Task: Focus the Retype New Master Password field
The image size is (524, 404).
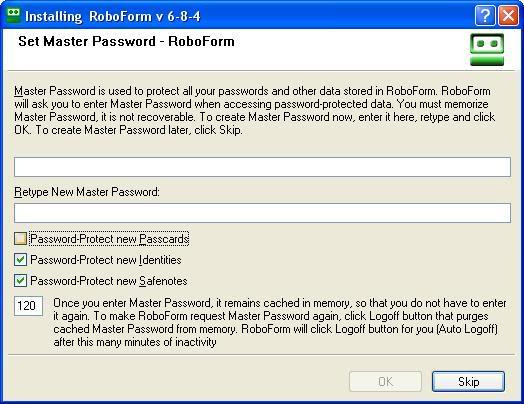Action: click(262, 213)
